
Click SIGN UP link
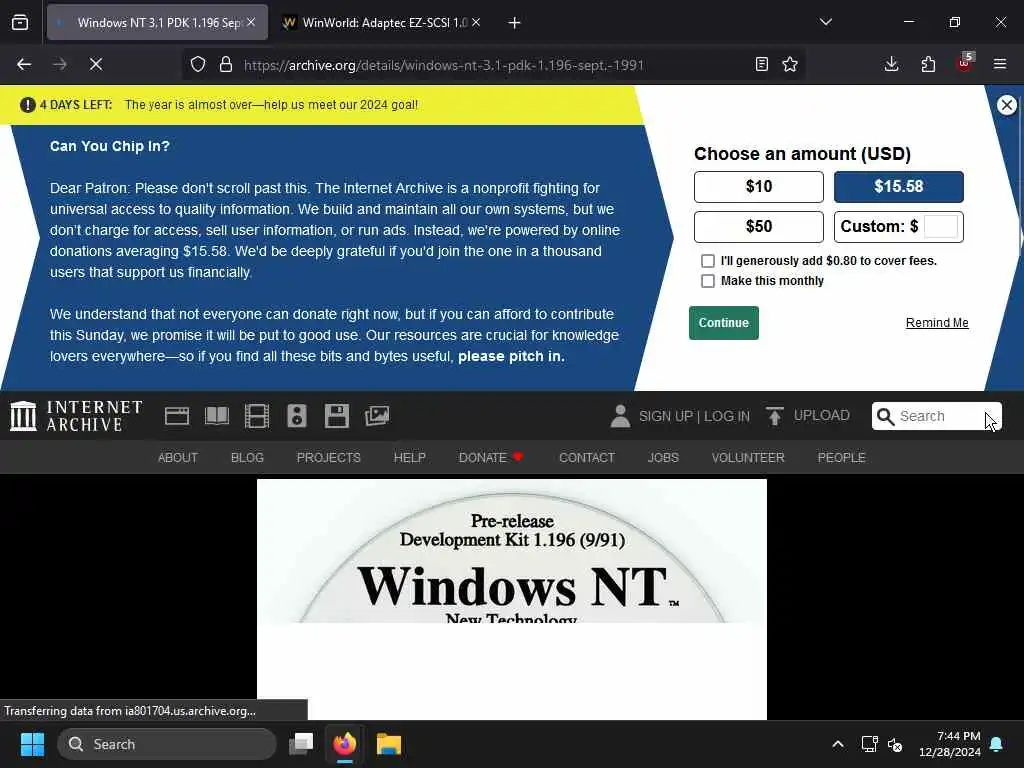pyautogui.click(x=666, y=416)
